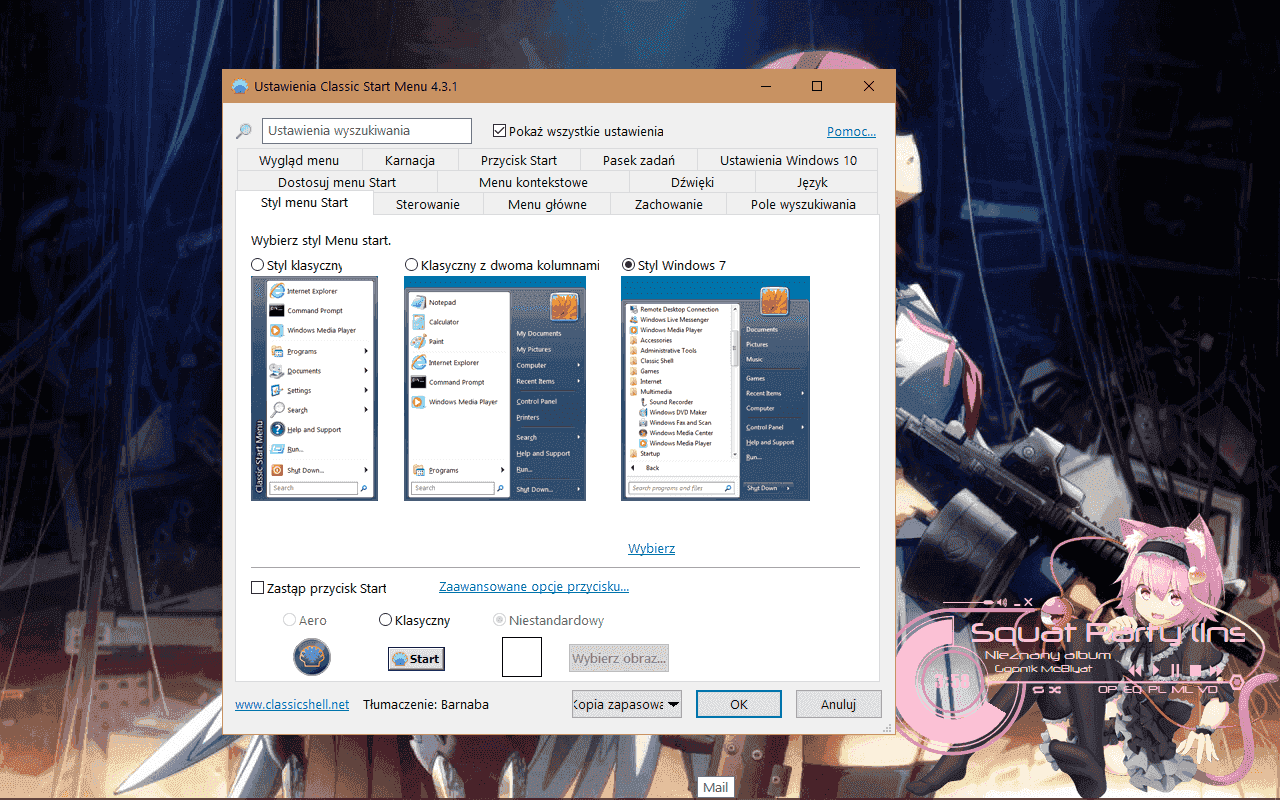Minimize the music player widget
Screen dimensions: 1280x800
pyautogui.click(x=1015, y=603)
